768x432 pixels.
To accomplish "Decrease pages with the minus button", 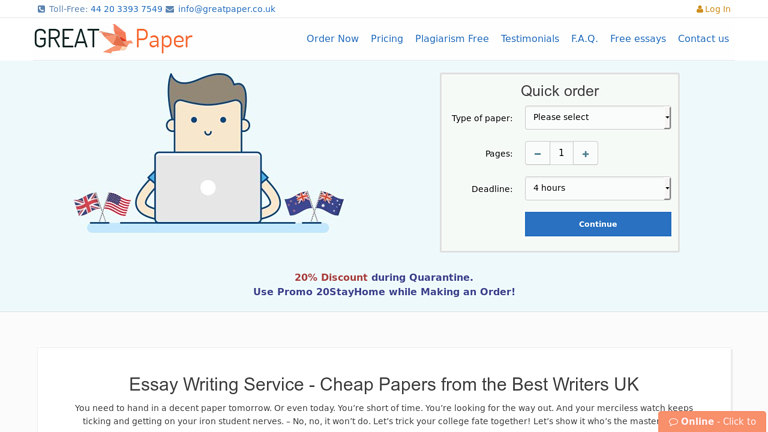I will (x=537, y=153).
